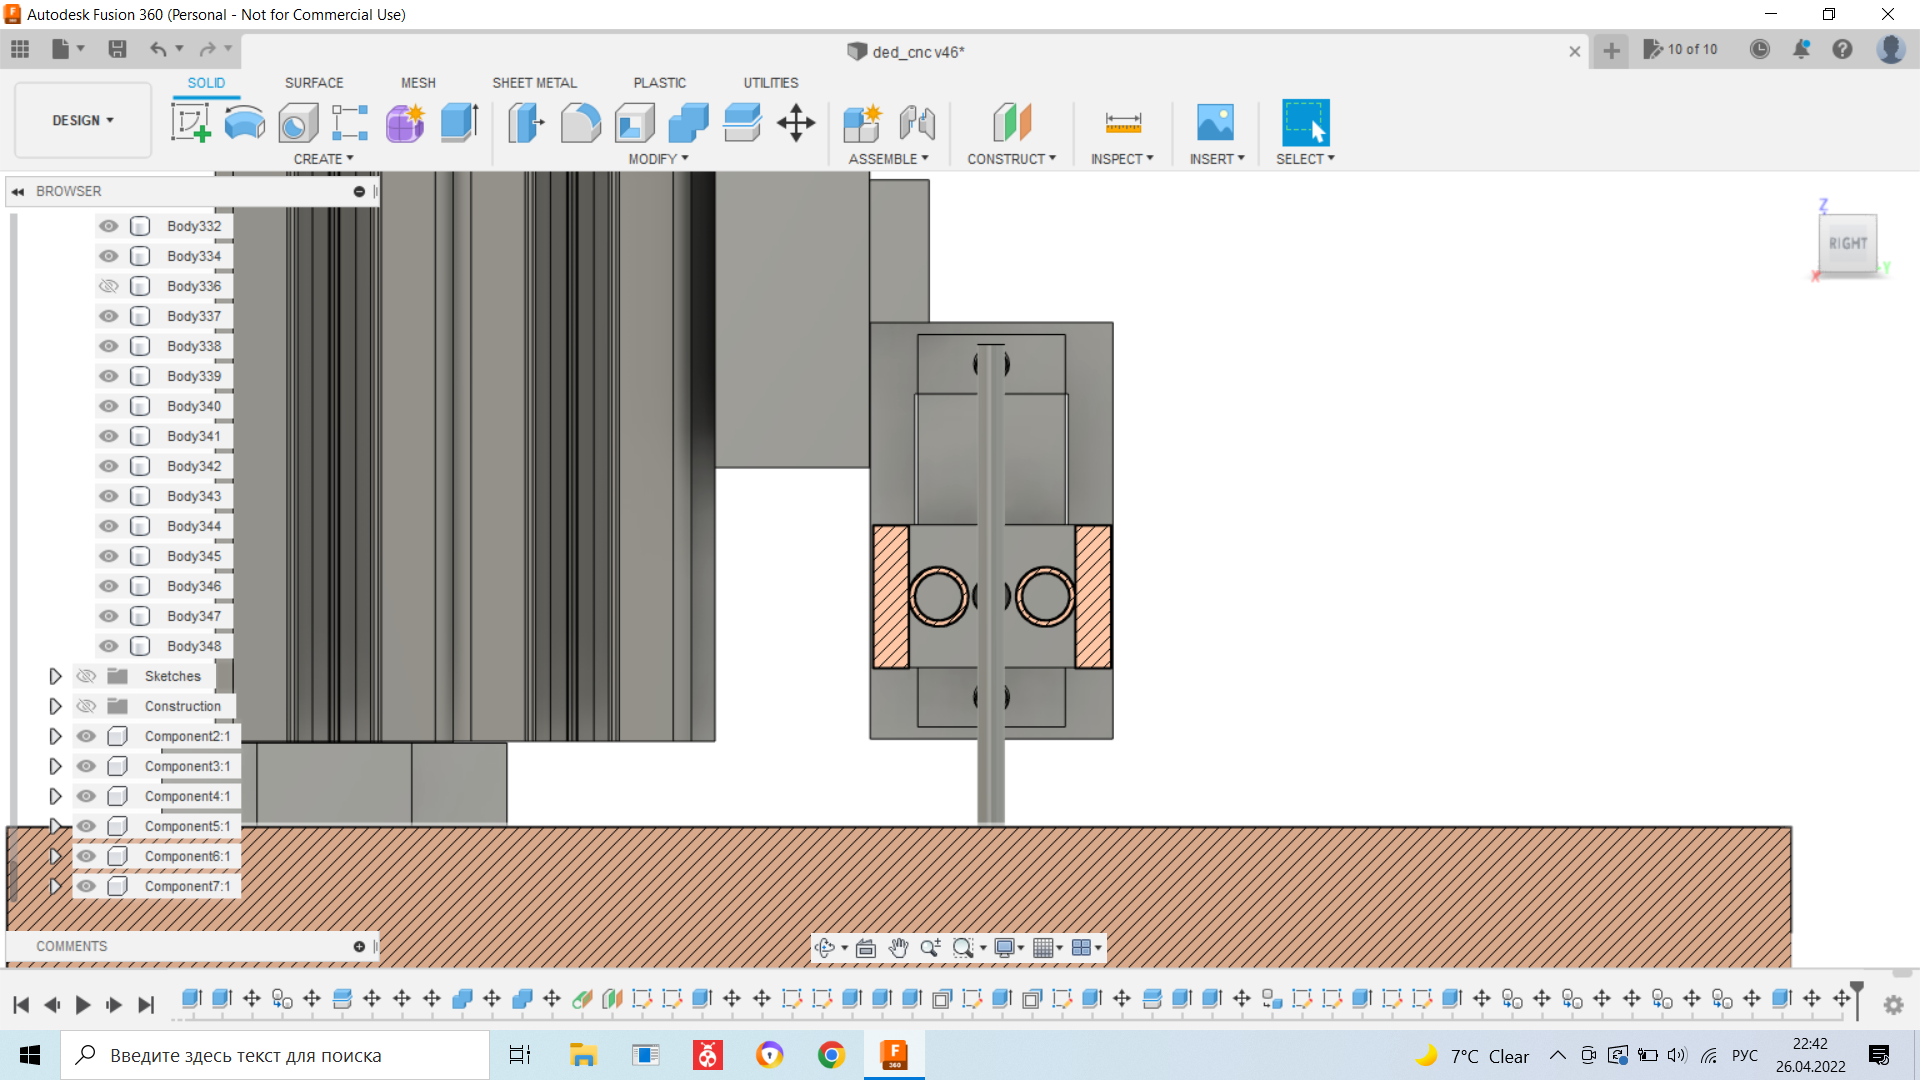Click the Save icon in top bar

(117, 49)
